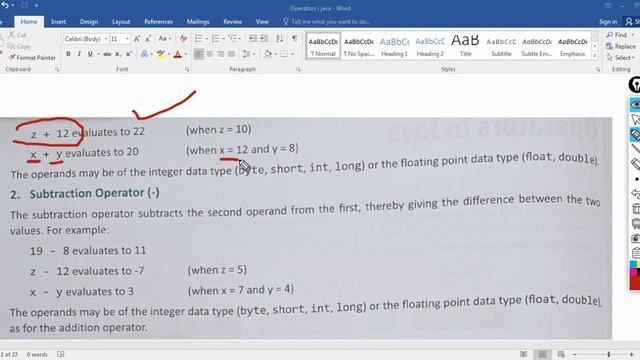Open line and paragraph spacing
The height and width of the screenshot is (360, 640).
click(247, 54)
